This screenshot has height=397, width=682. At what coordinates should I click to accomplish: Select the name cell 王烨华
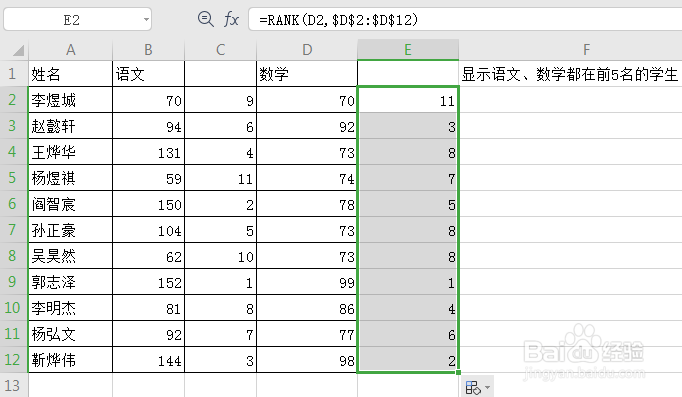pyautogui.click(x=70, y=152)
